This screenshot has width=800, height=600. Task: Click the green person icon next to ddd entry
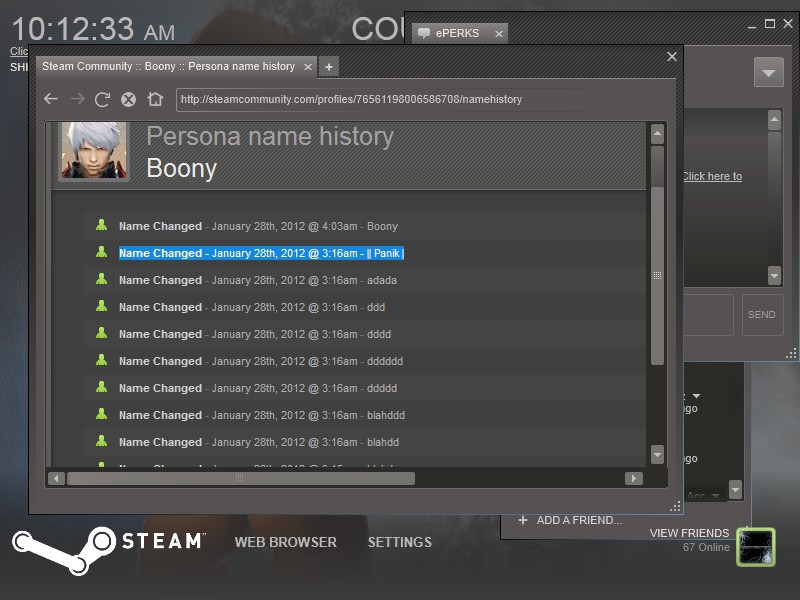(102, 306)
